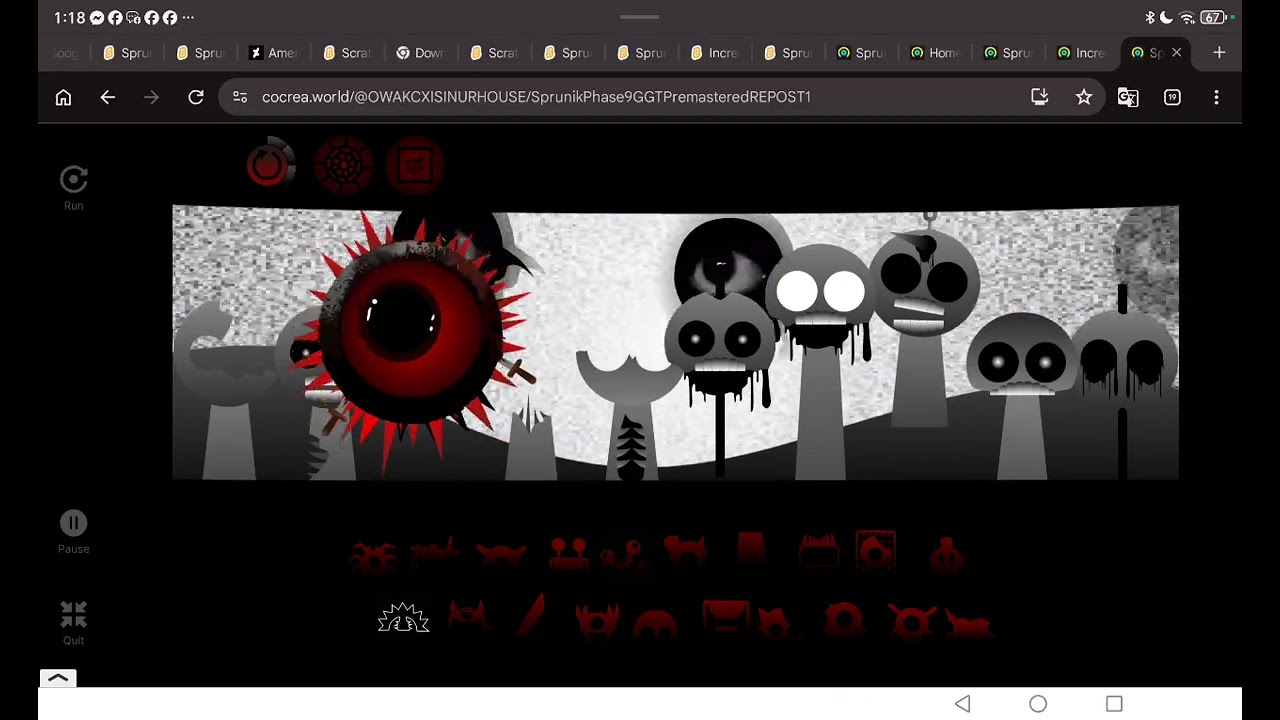Select the round ring-eye character icon

pyautogui.click(x=843, y=620)
